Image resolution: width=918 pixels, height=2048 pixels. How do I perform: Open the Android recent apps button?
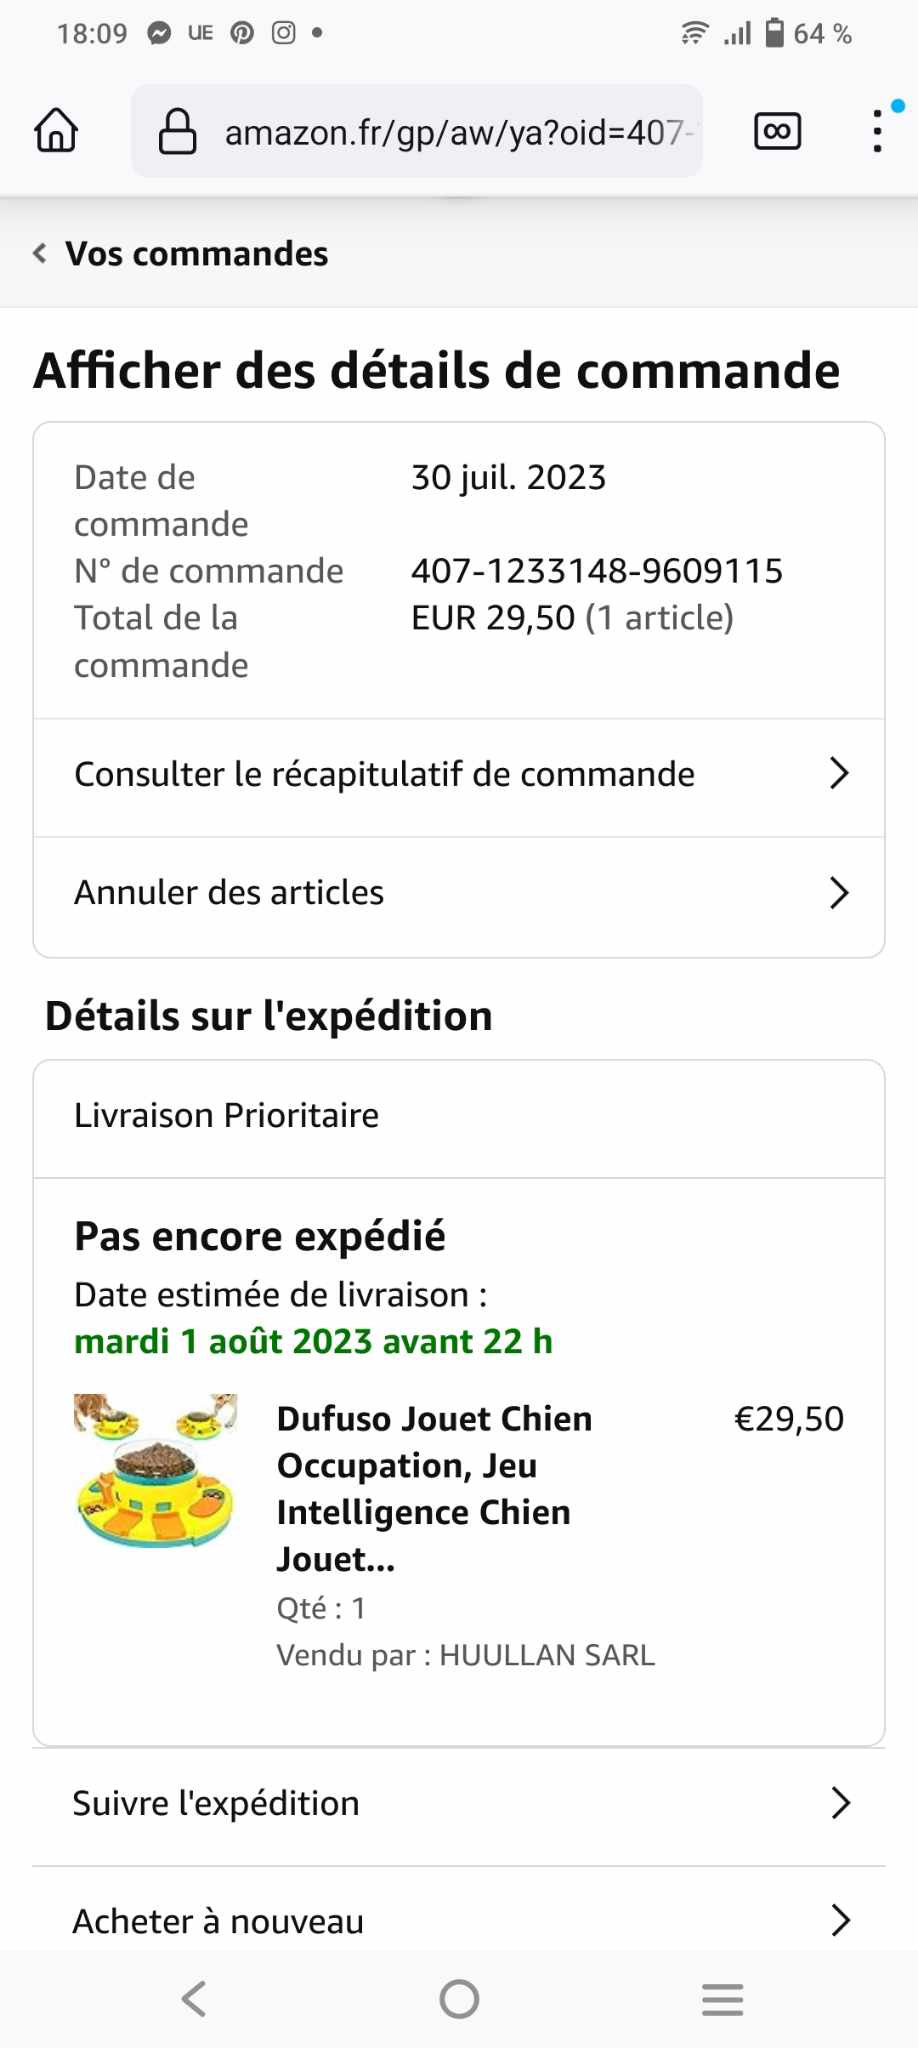pyautogui.click(x=722, y=1999)
